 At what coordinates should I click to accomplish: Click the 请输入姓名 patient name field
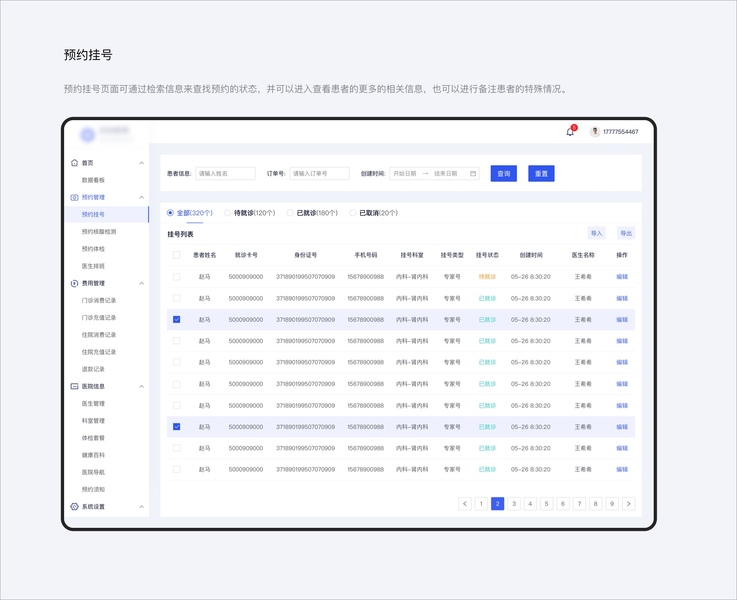225,173
